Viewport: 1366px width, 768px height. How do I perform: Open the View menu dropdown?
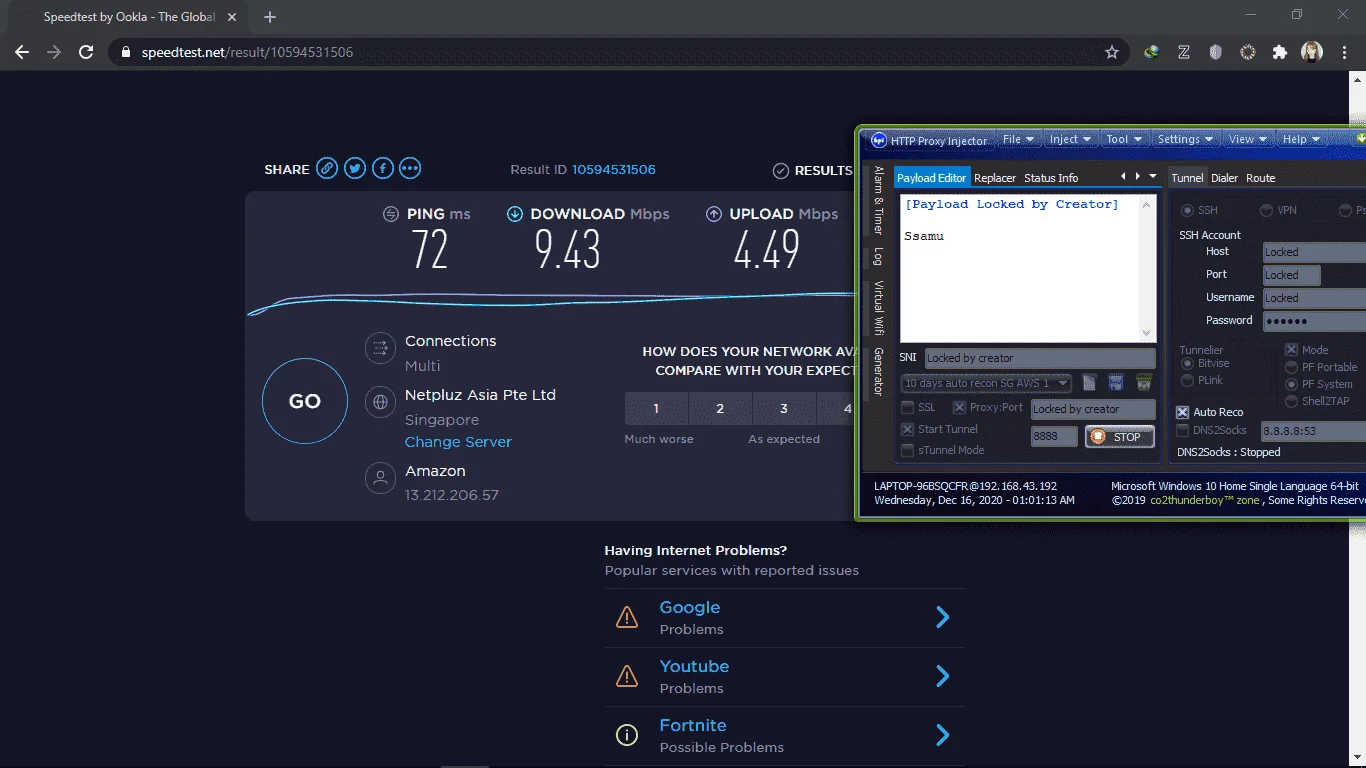tap(1248, 139)
